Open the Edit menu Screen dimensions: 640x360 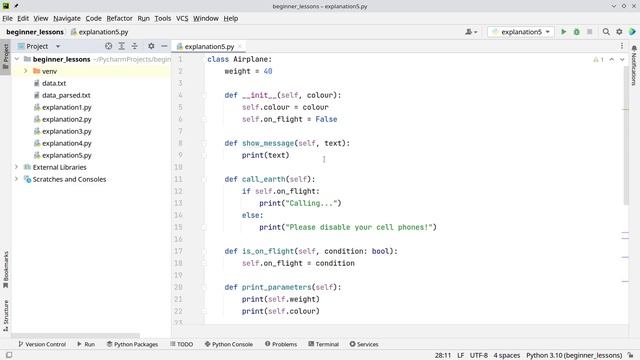(x=23, y=18)
